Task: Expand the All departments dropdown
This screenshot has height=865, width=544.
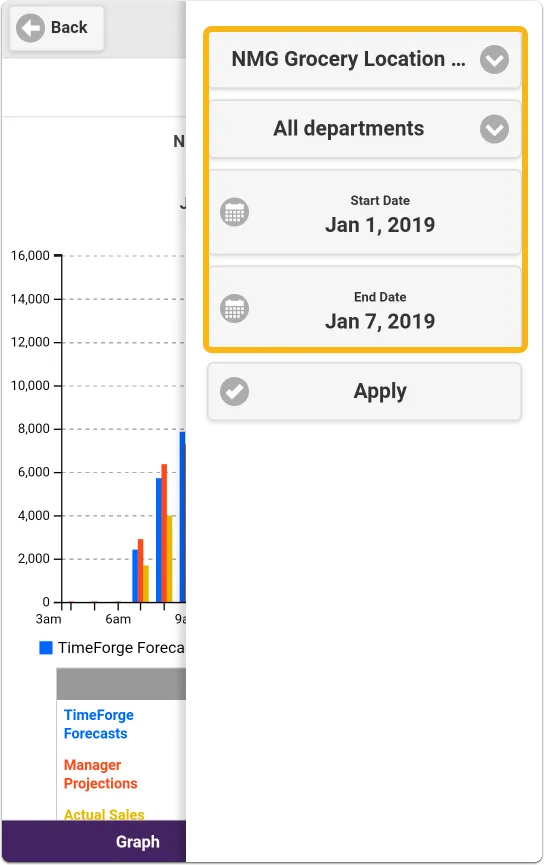Action: coord(365,129)
